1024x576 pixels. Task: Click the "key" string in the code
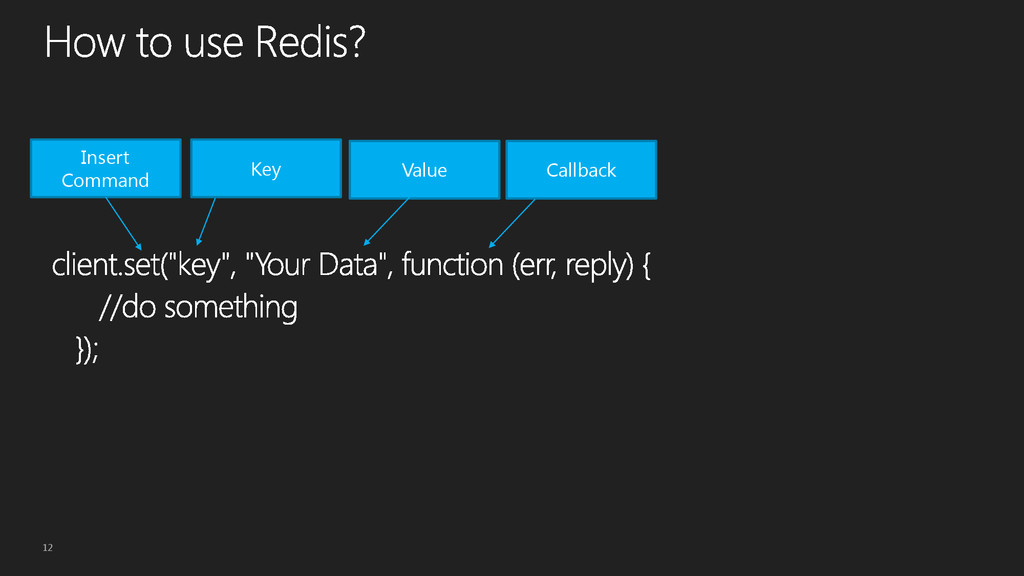[199, 264]
